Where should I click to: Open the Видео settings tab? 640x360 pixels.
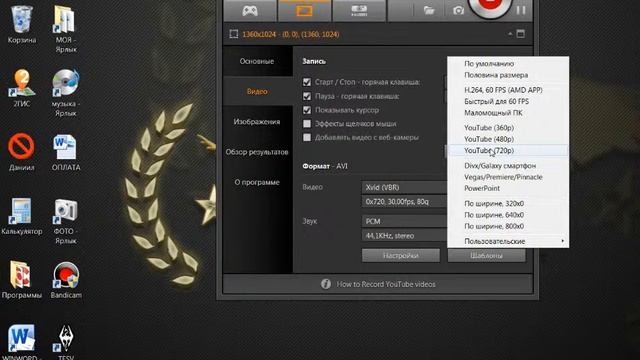(257, 91)
